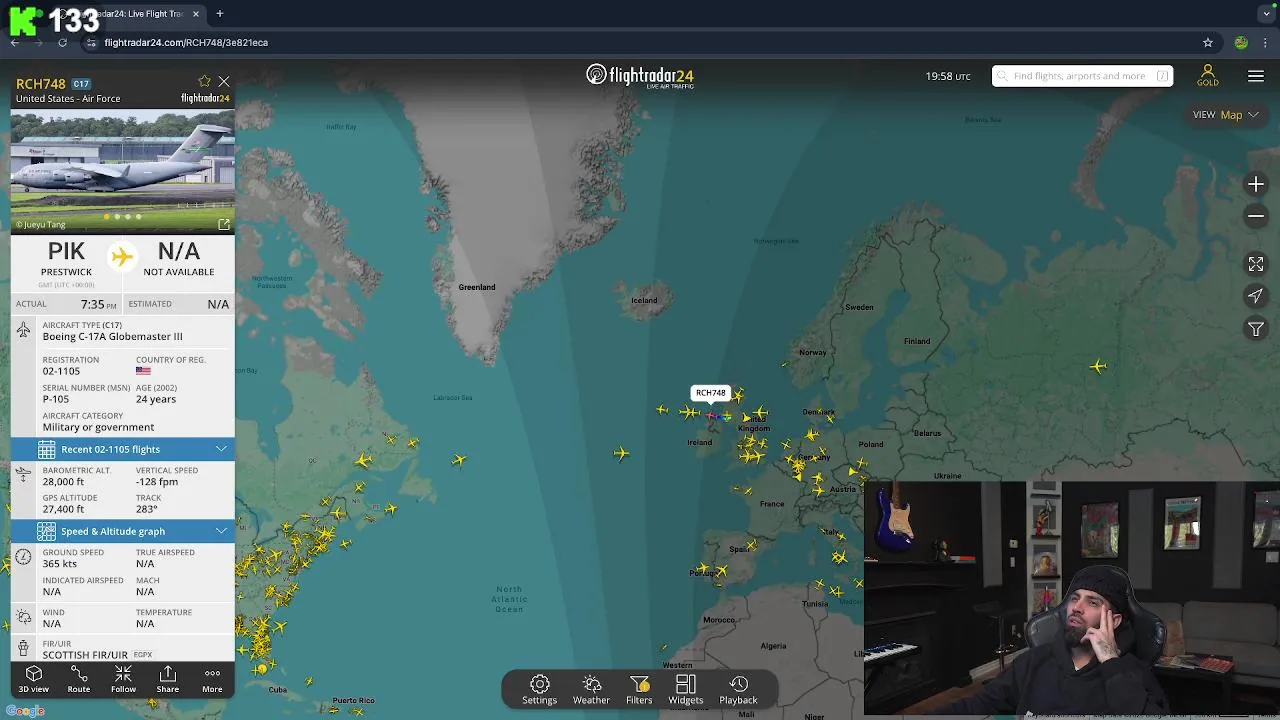The width and height of the screenshot is (1280, 720).
Task: Click the 365 kts ground speed value
Action: click(x=59, y=564)
